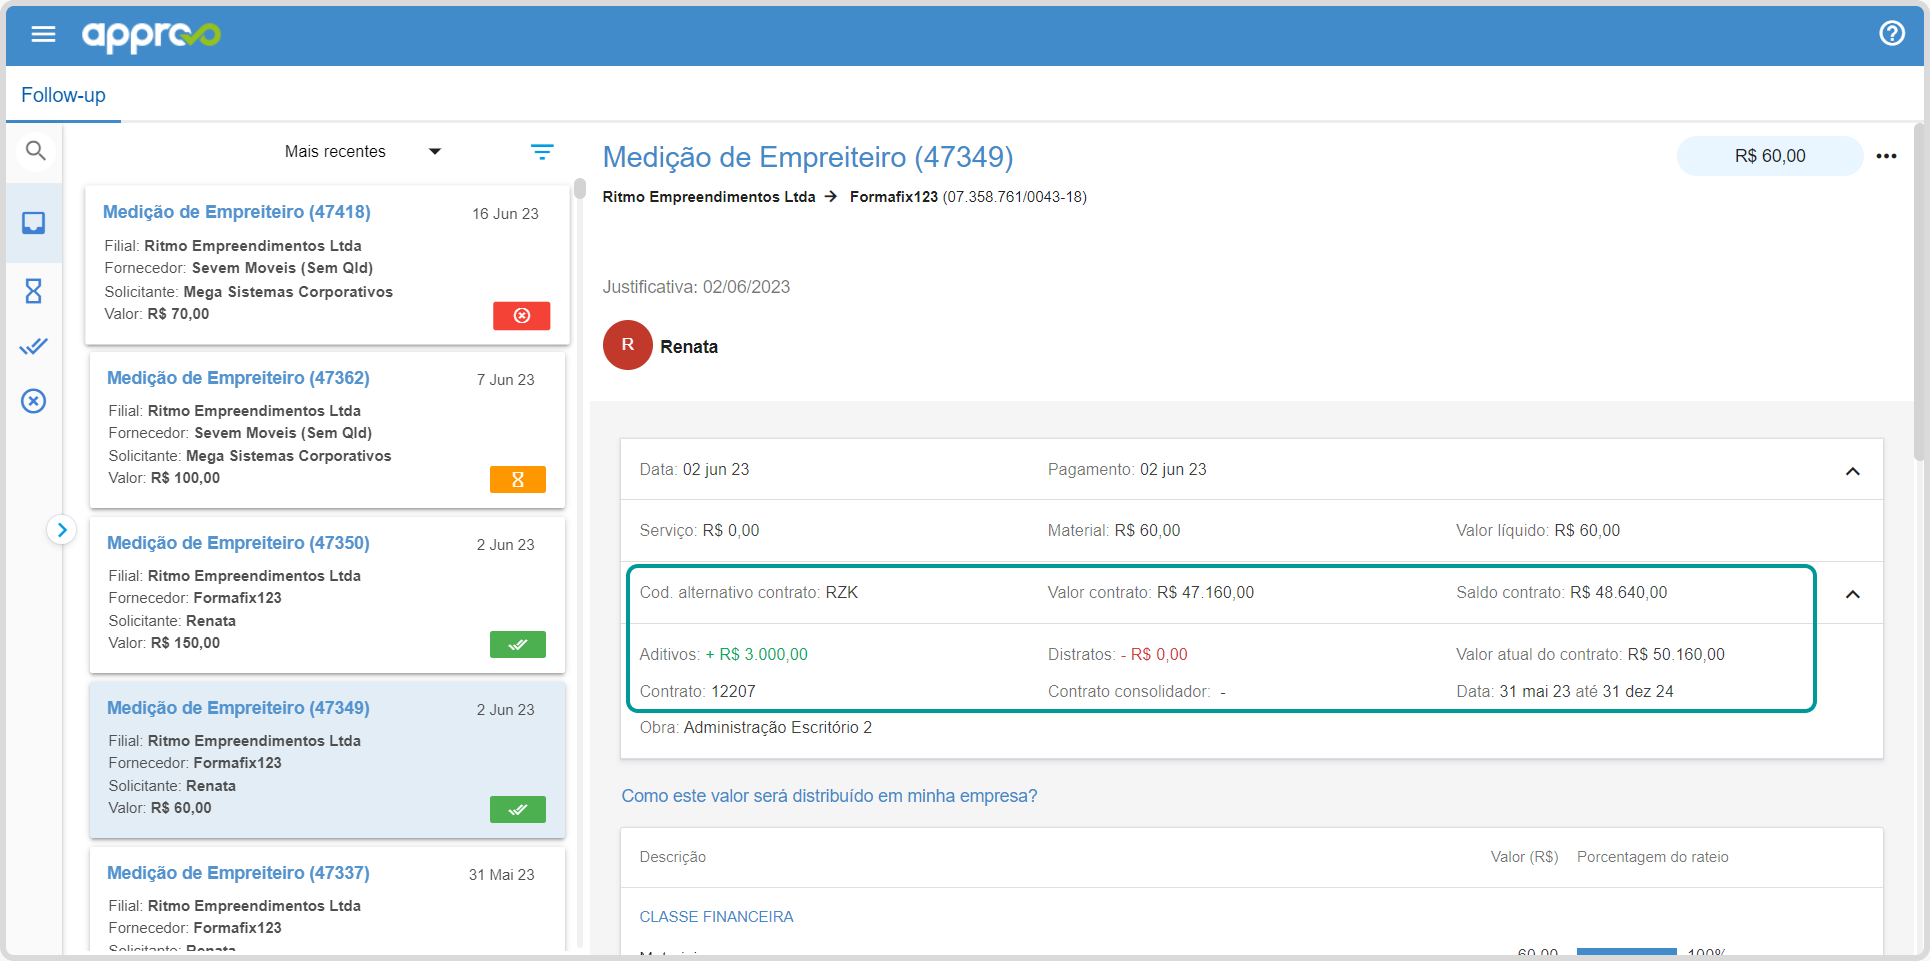The width and height of the screenshot is (1930, 961).
Task: Collapse the contract details section
Action: click(1852, 594)
